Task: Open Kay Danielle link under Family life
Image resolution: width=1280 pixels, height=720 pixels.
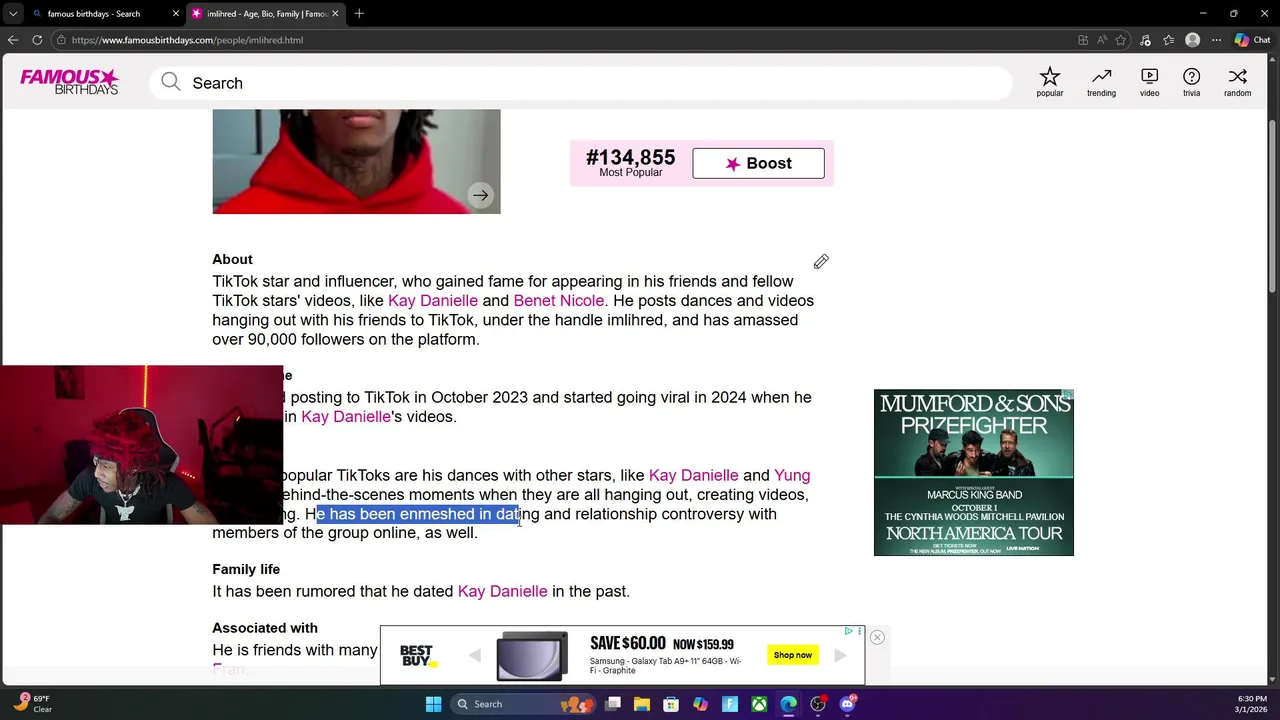Action: pyautogui.click(x=502, y=592)
